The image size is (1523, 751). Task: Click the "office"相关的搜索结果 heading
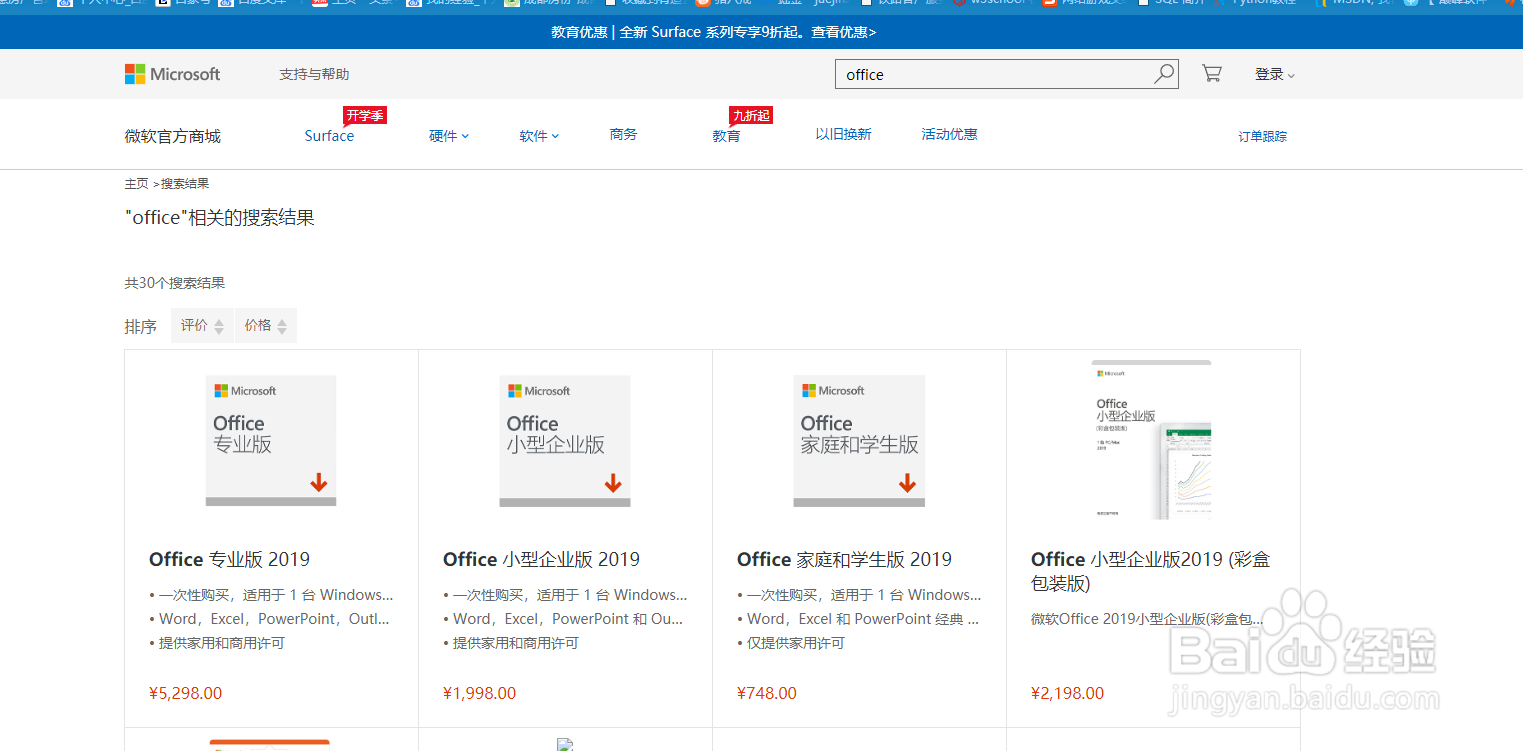[220, 217]
